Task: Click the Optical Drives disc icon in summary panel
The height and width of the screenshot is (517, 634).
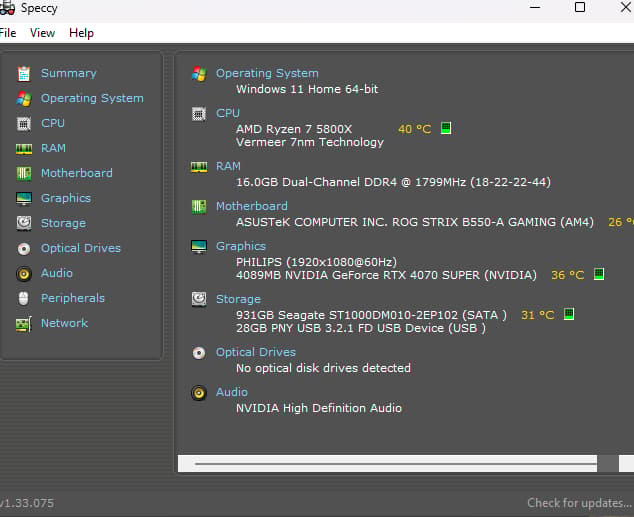Action: point(199,353)
